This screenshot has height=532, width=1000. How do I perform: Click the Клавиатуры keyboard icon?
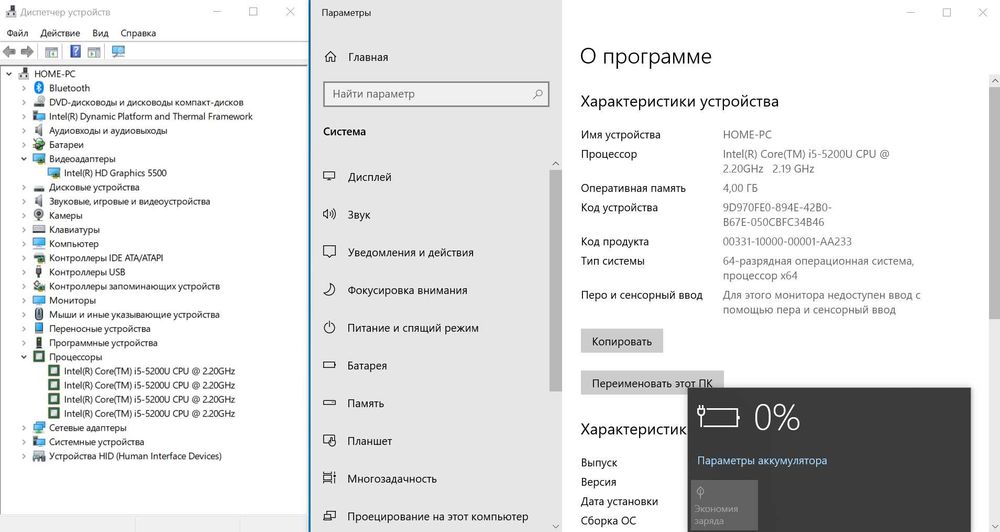point(39,230)
